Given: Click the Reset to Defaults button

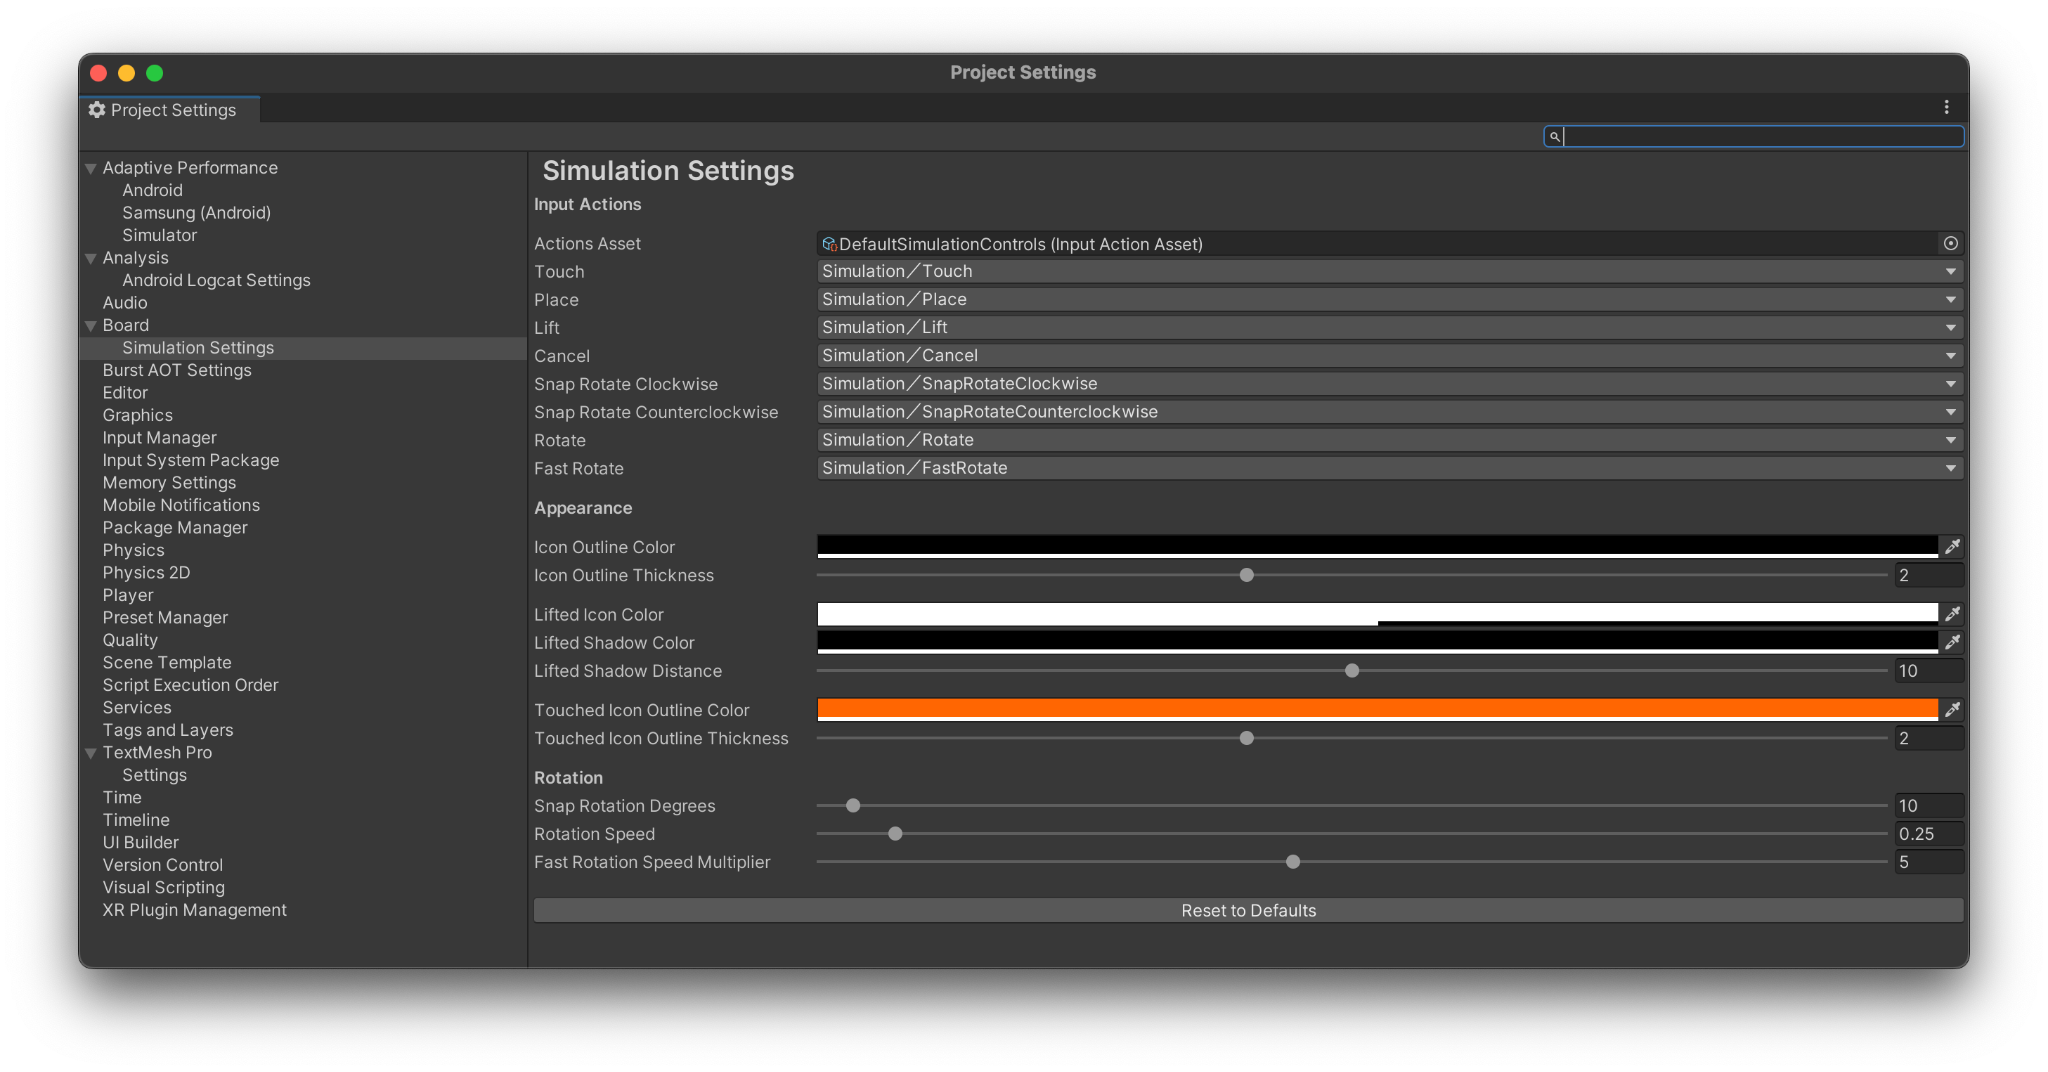Looking at the screenshot, I should coord(1248,910).
